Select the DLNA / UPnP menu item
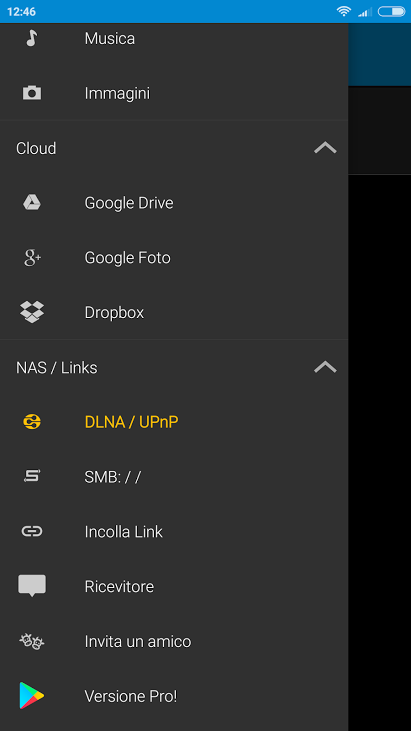 point(174,422)
